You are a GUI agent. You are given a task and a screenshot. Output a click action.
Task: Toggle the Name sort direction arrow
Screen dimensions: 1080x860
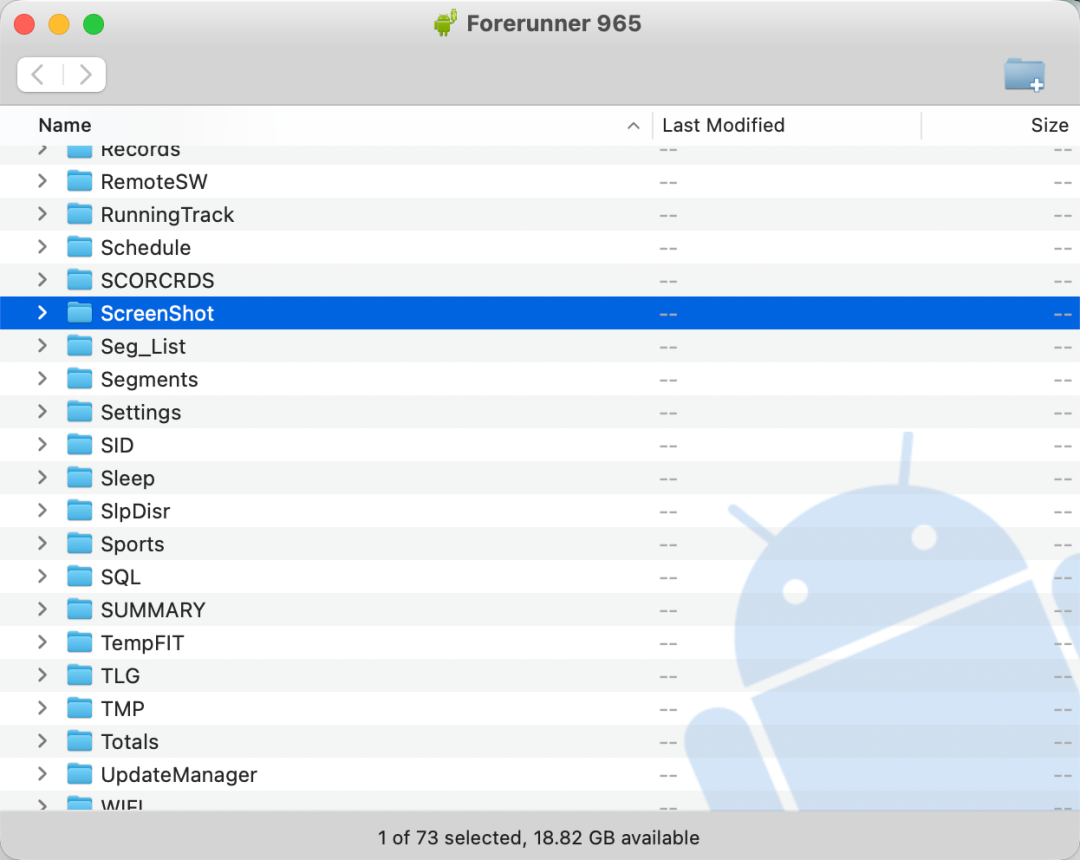pyautogui.click(x=633, y=126)
